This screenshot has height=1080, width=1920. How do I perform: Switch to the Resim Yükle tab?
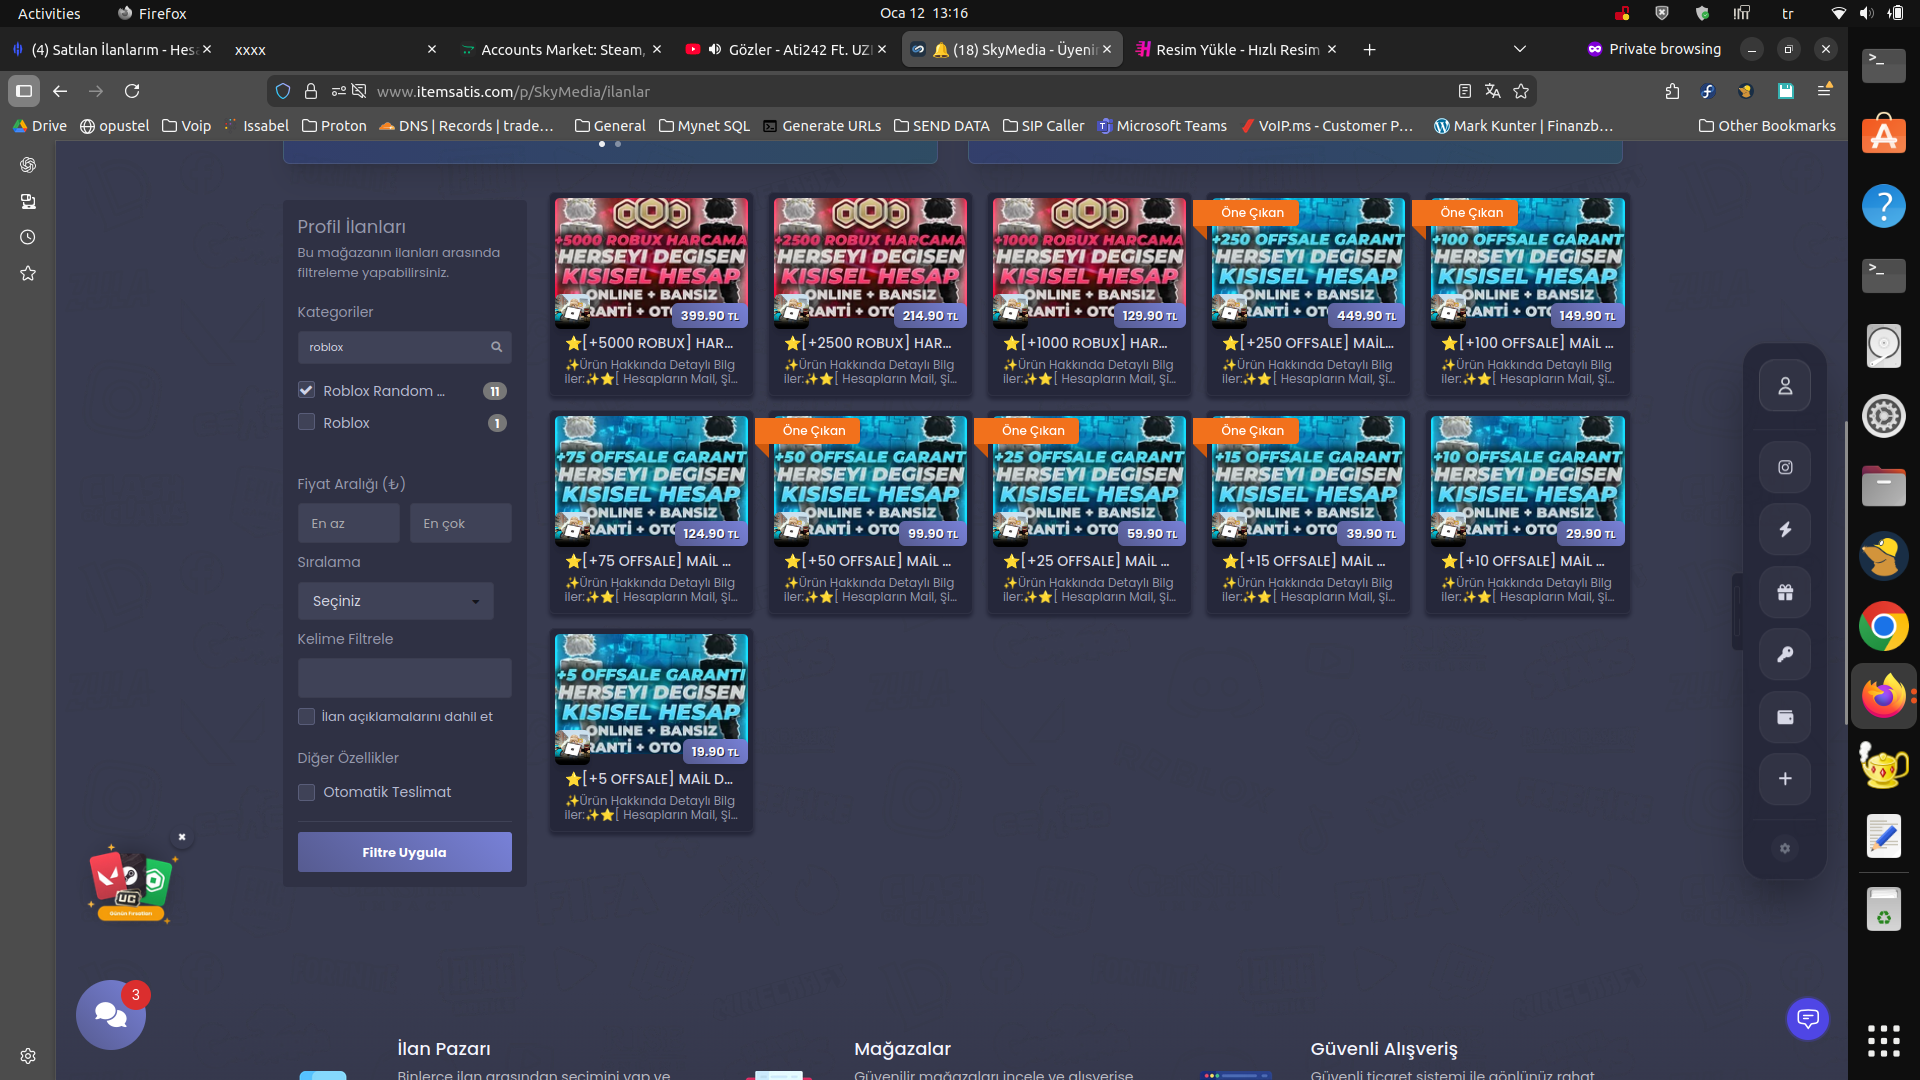(x=1236, y=49)
